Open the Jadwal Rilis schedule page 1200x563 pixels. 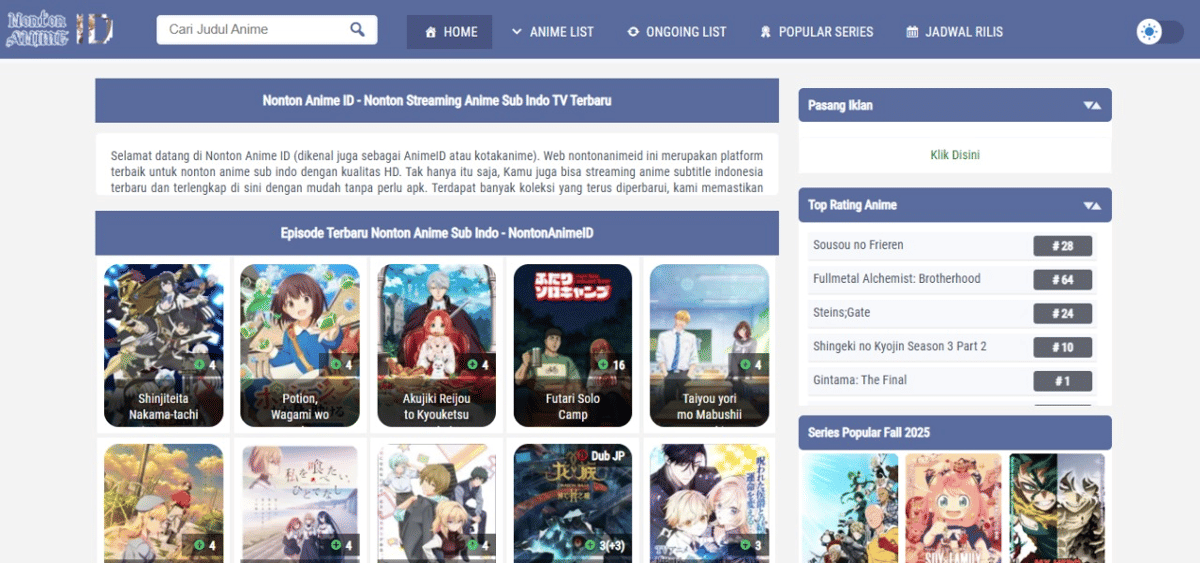point(954,32)
